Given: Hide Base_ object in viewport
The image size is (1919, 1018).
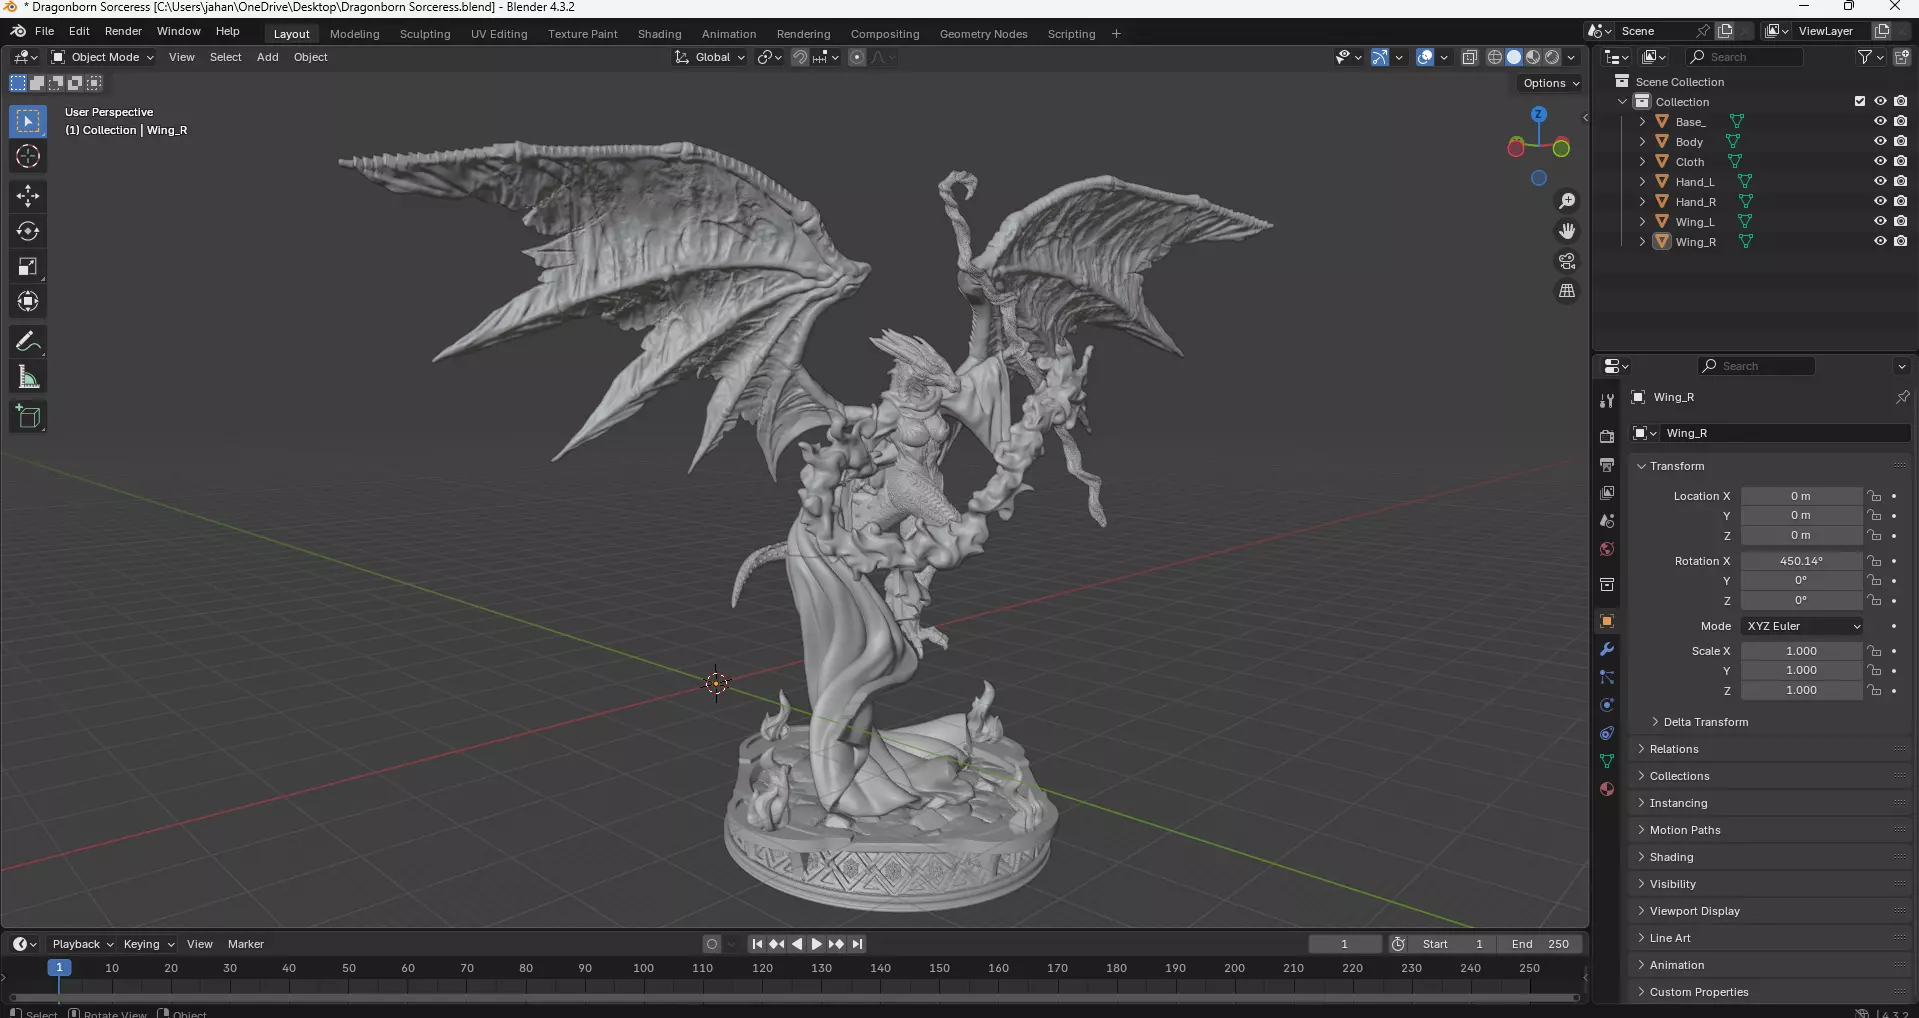Looking at the screenshot, I should click(x=1880, y=121).
